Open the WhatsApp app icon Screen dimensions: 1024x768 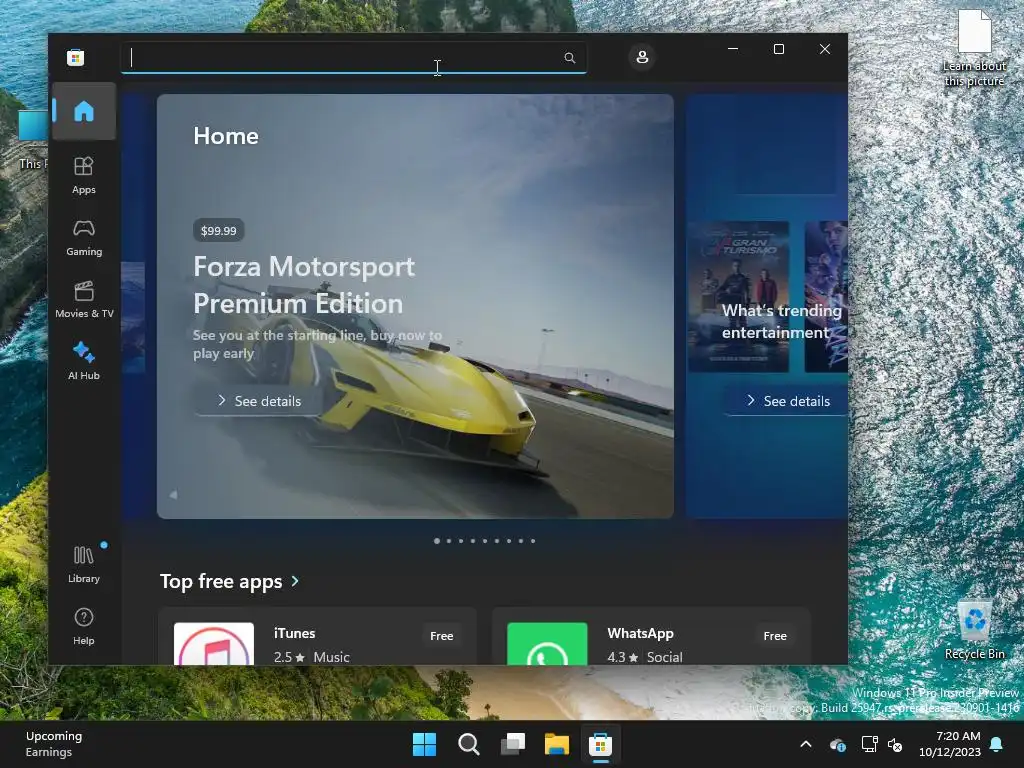547,643
